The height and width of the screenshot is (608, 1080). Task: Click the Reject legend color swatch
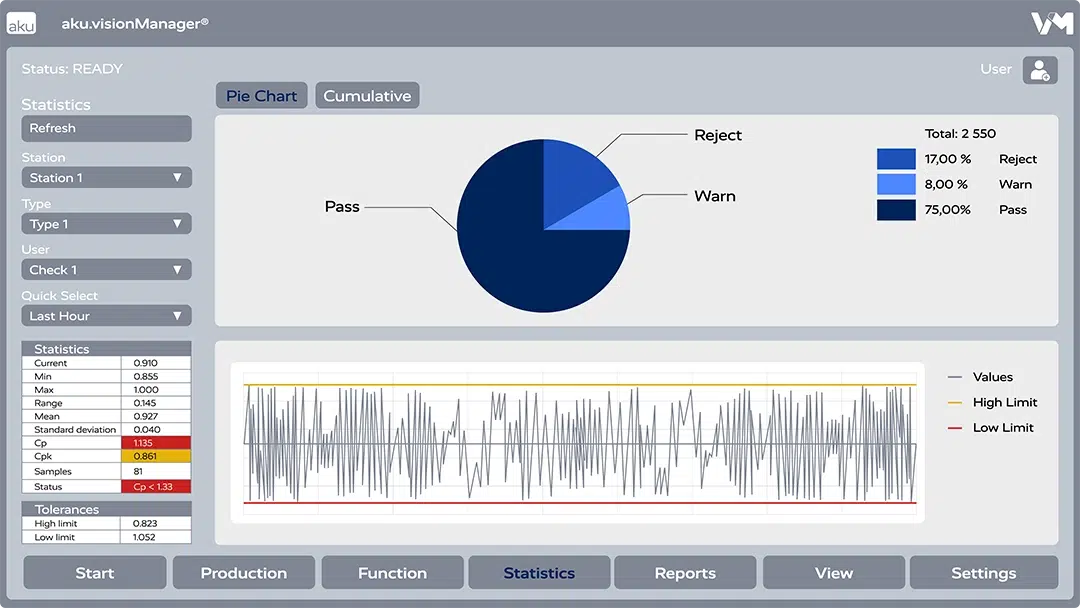coord(896,159)
